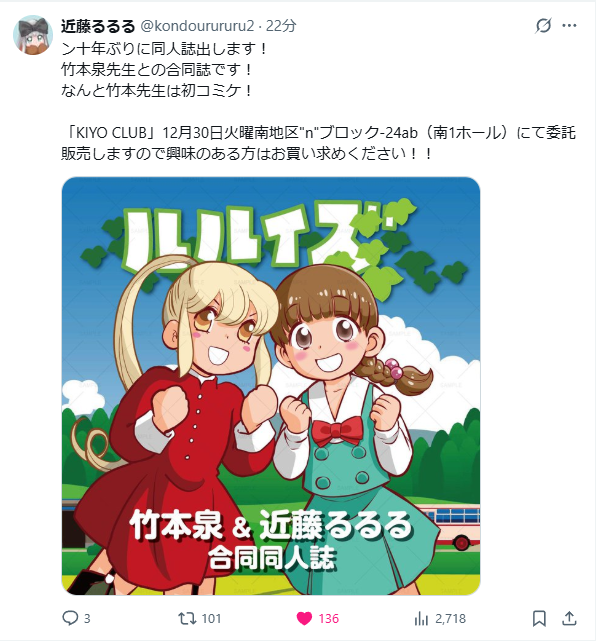Click the repost count 101
This screenshot has width=598, height=641.
(x=211, y=619)
